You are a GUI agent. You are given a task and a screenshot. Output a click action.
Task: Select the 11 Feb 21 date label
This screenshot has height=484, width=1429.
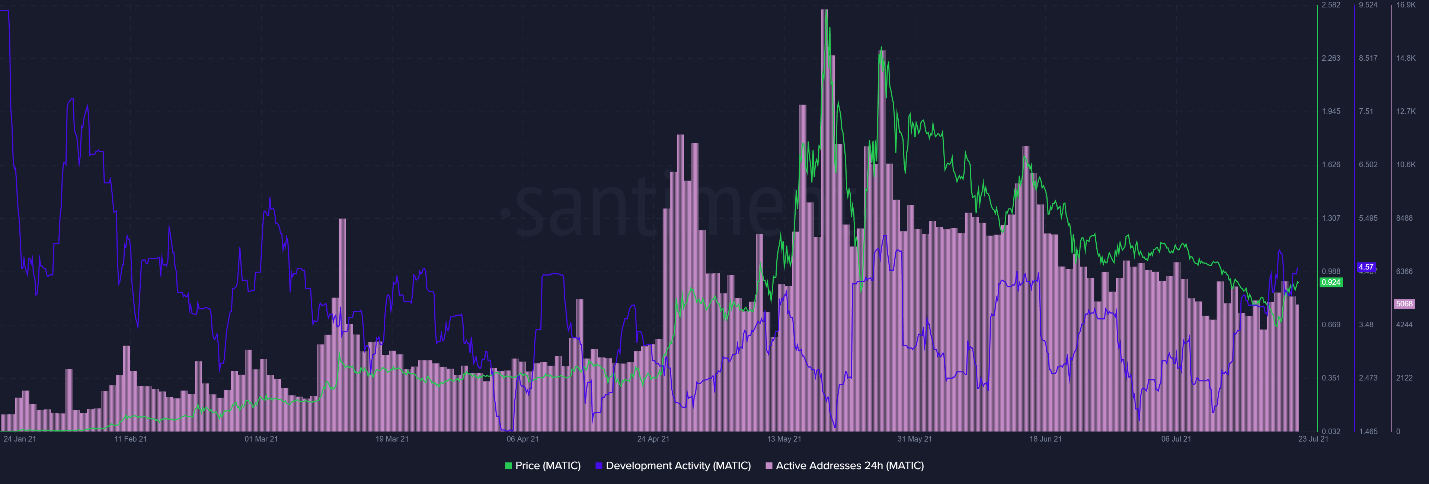pos(131,438)
